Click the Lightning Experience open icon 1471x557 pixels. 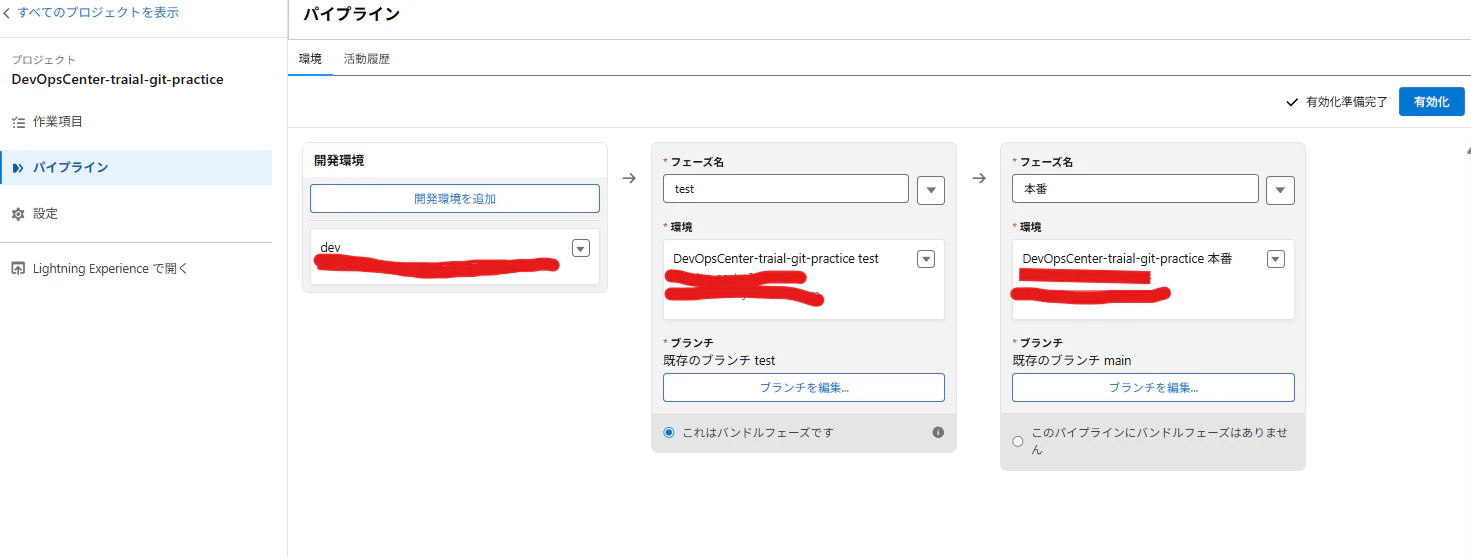click(18, 269)
